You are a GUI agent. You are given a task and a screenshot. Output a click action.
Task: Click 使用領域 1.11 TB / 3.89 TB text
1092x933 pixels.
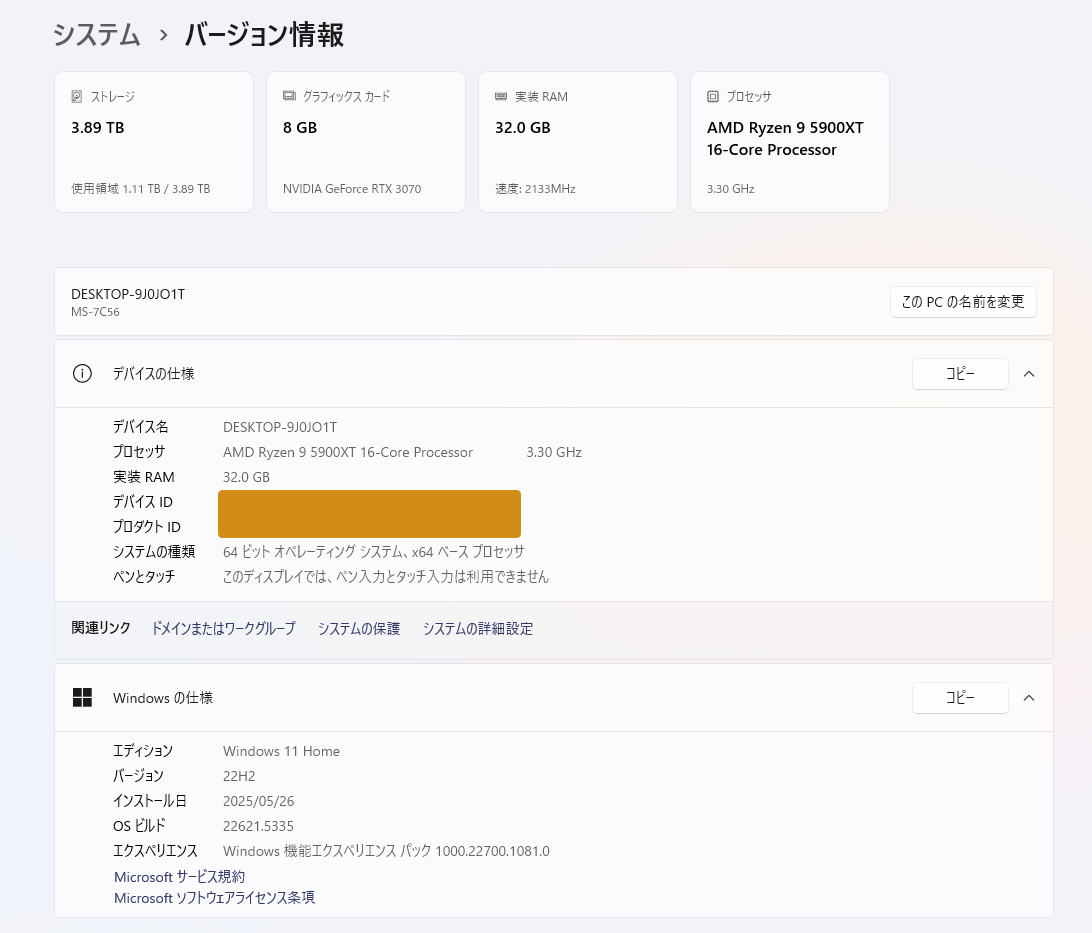pyautogui.click(x=141, y=189)
